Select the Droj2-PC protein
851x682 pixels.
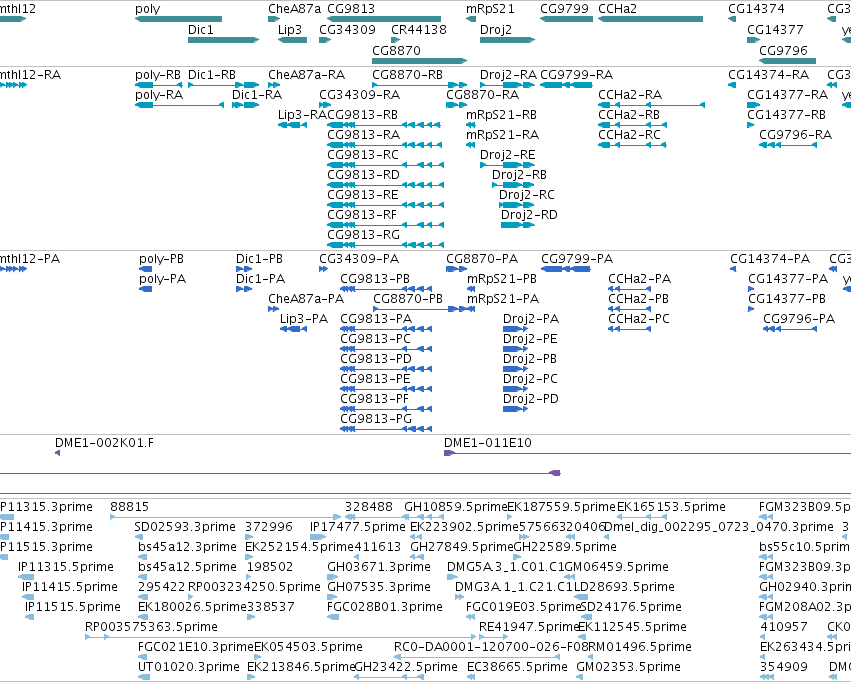point(515,389)
